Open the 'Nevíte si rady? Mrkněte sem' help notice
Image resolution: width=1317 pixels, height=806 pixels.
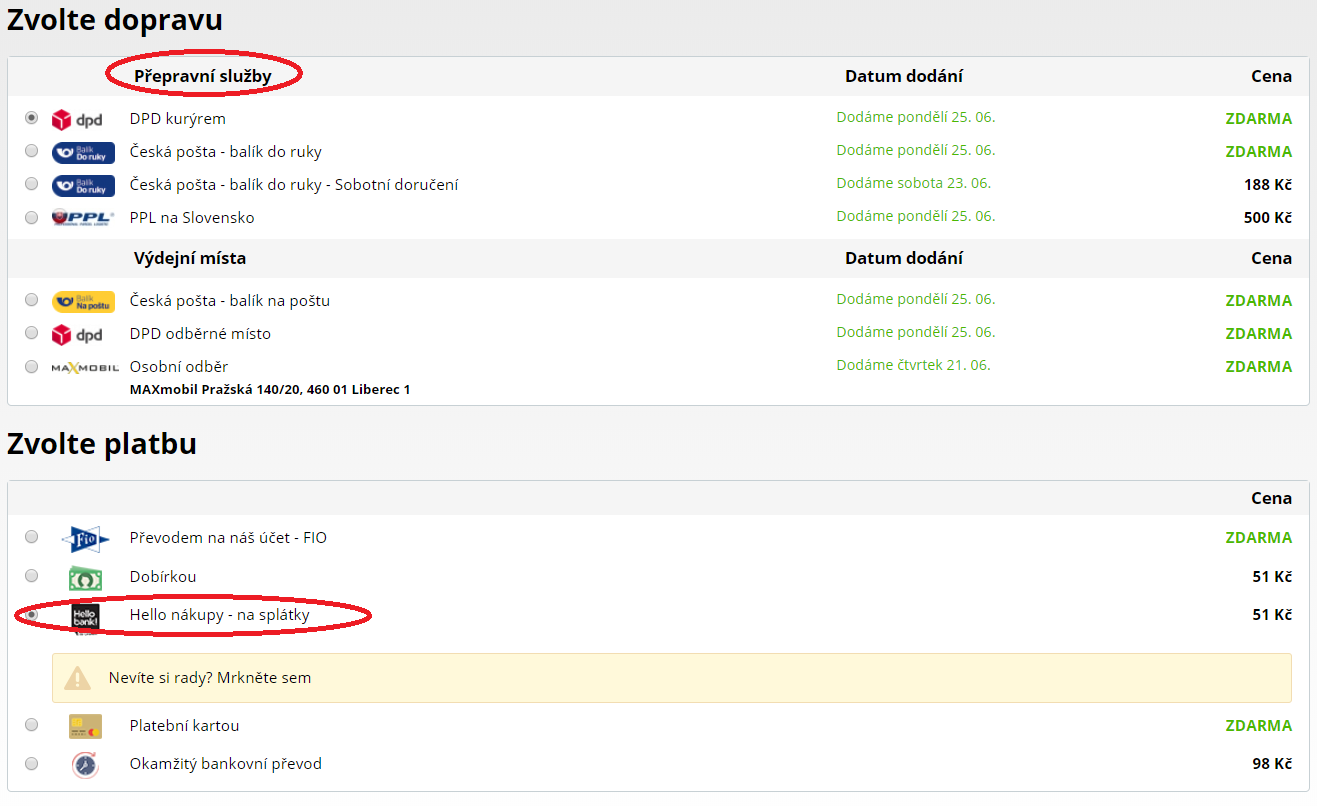(x=672, y=678)
